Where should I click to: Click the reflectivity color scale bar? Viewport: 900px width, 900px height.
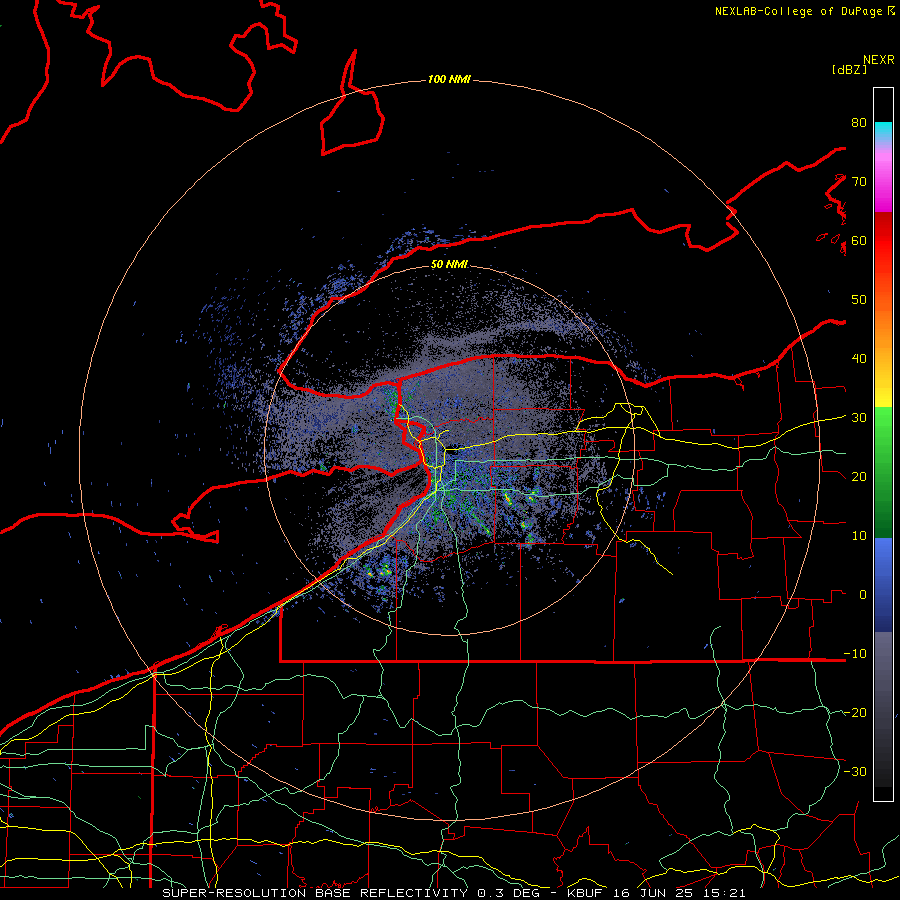pos(883,444)
